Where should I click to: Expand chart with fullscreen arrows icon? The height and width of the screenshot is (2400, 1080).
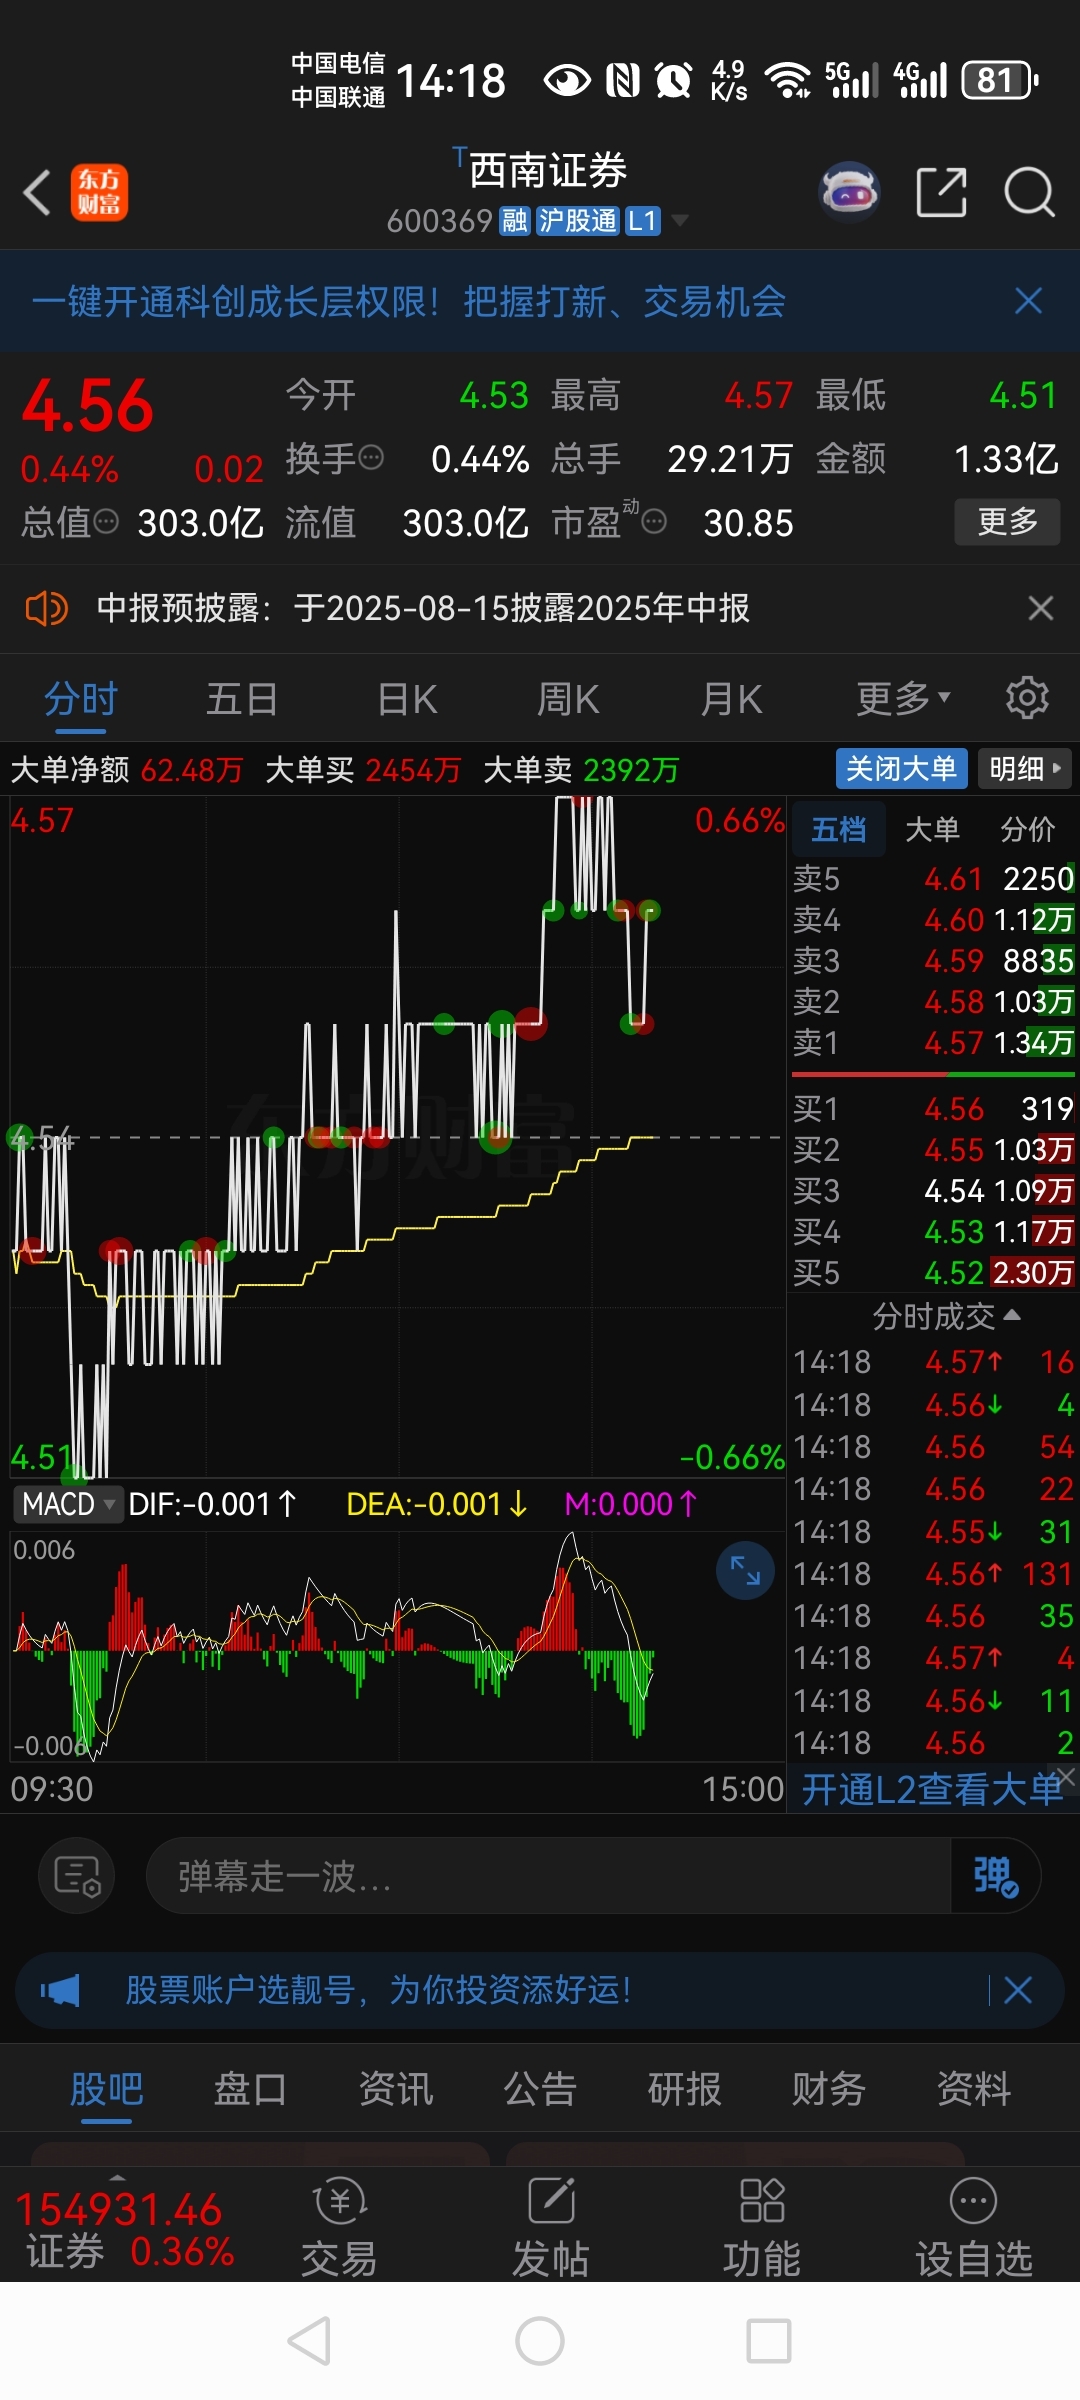coord(745,1571)
